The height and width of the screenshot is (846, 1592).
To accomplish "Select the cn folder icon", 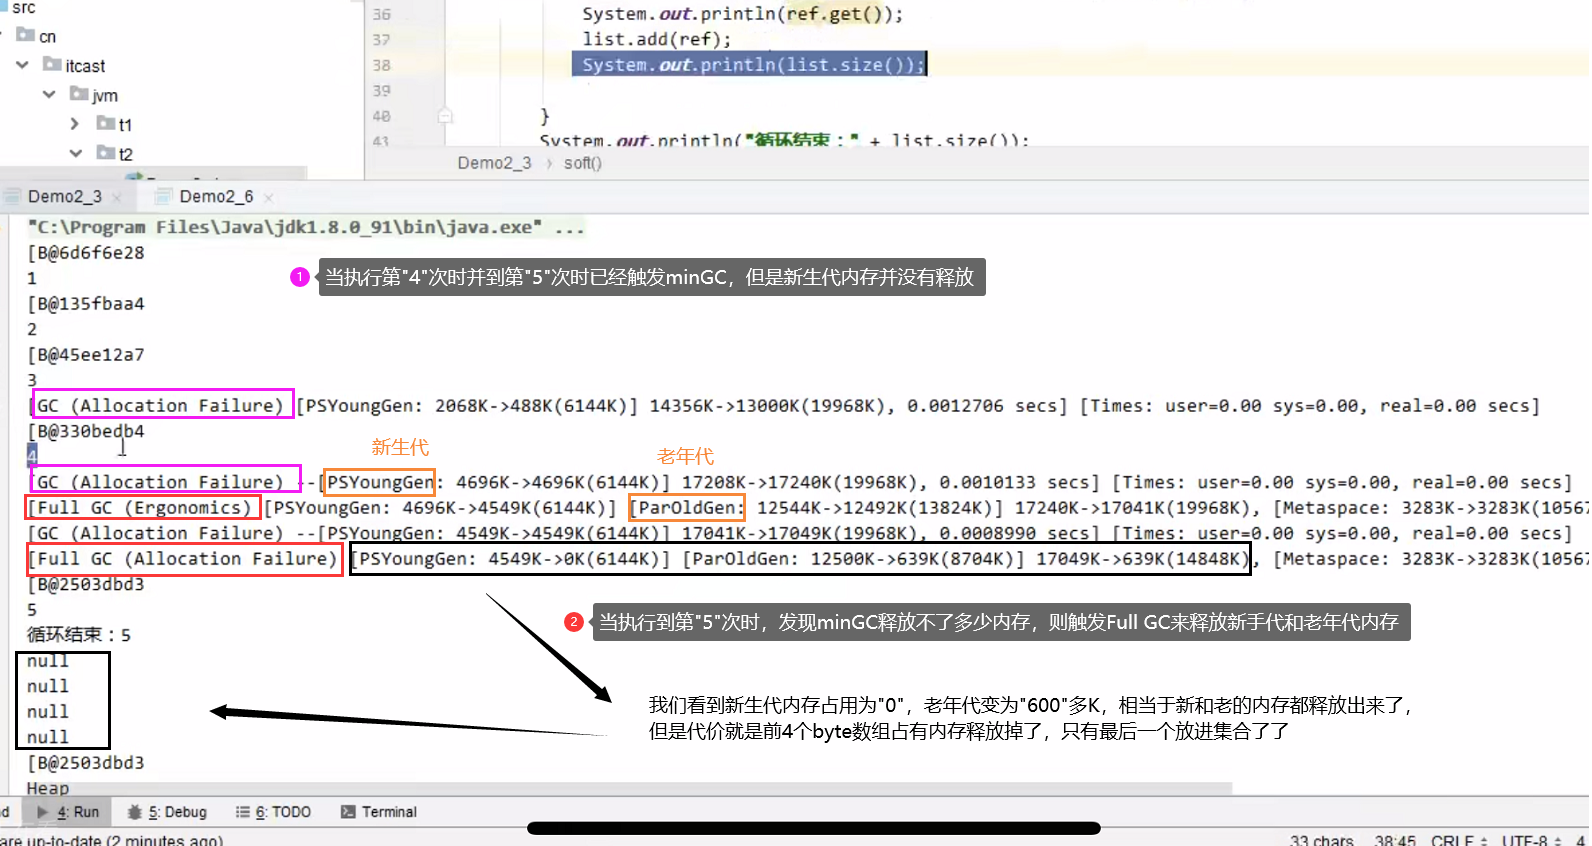I will click(x=26, y=35).
